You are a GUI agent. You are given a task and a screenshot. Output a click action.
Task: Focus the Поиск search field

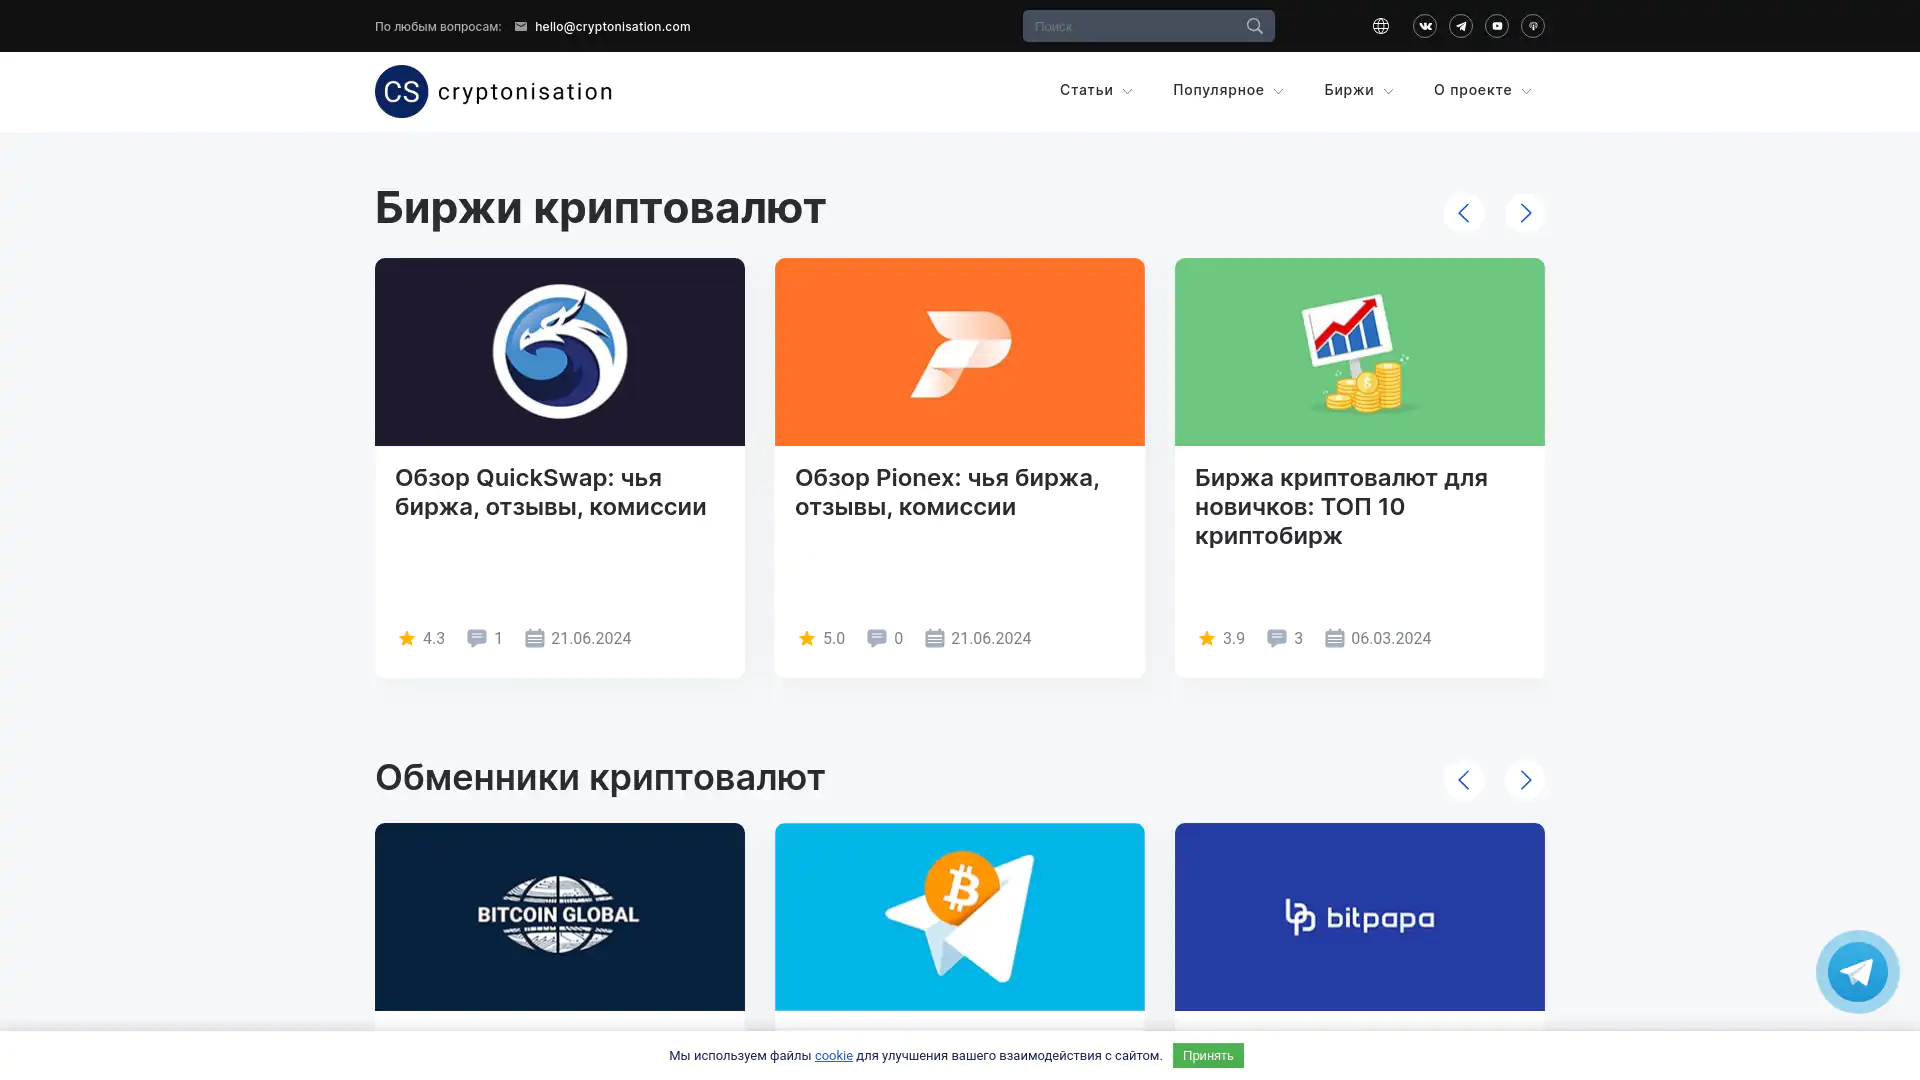1130,26
